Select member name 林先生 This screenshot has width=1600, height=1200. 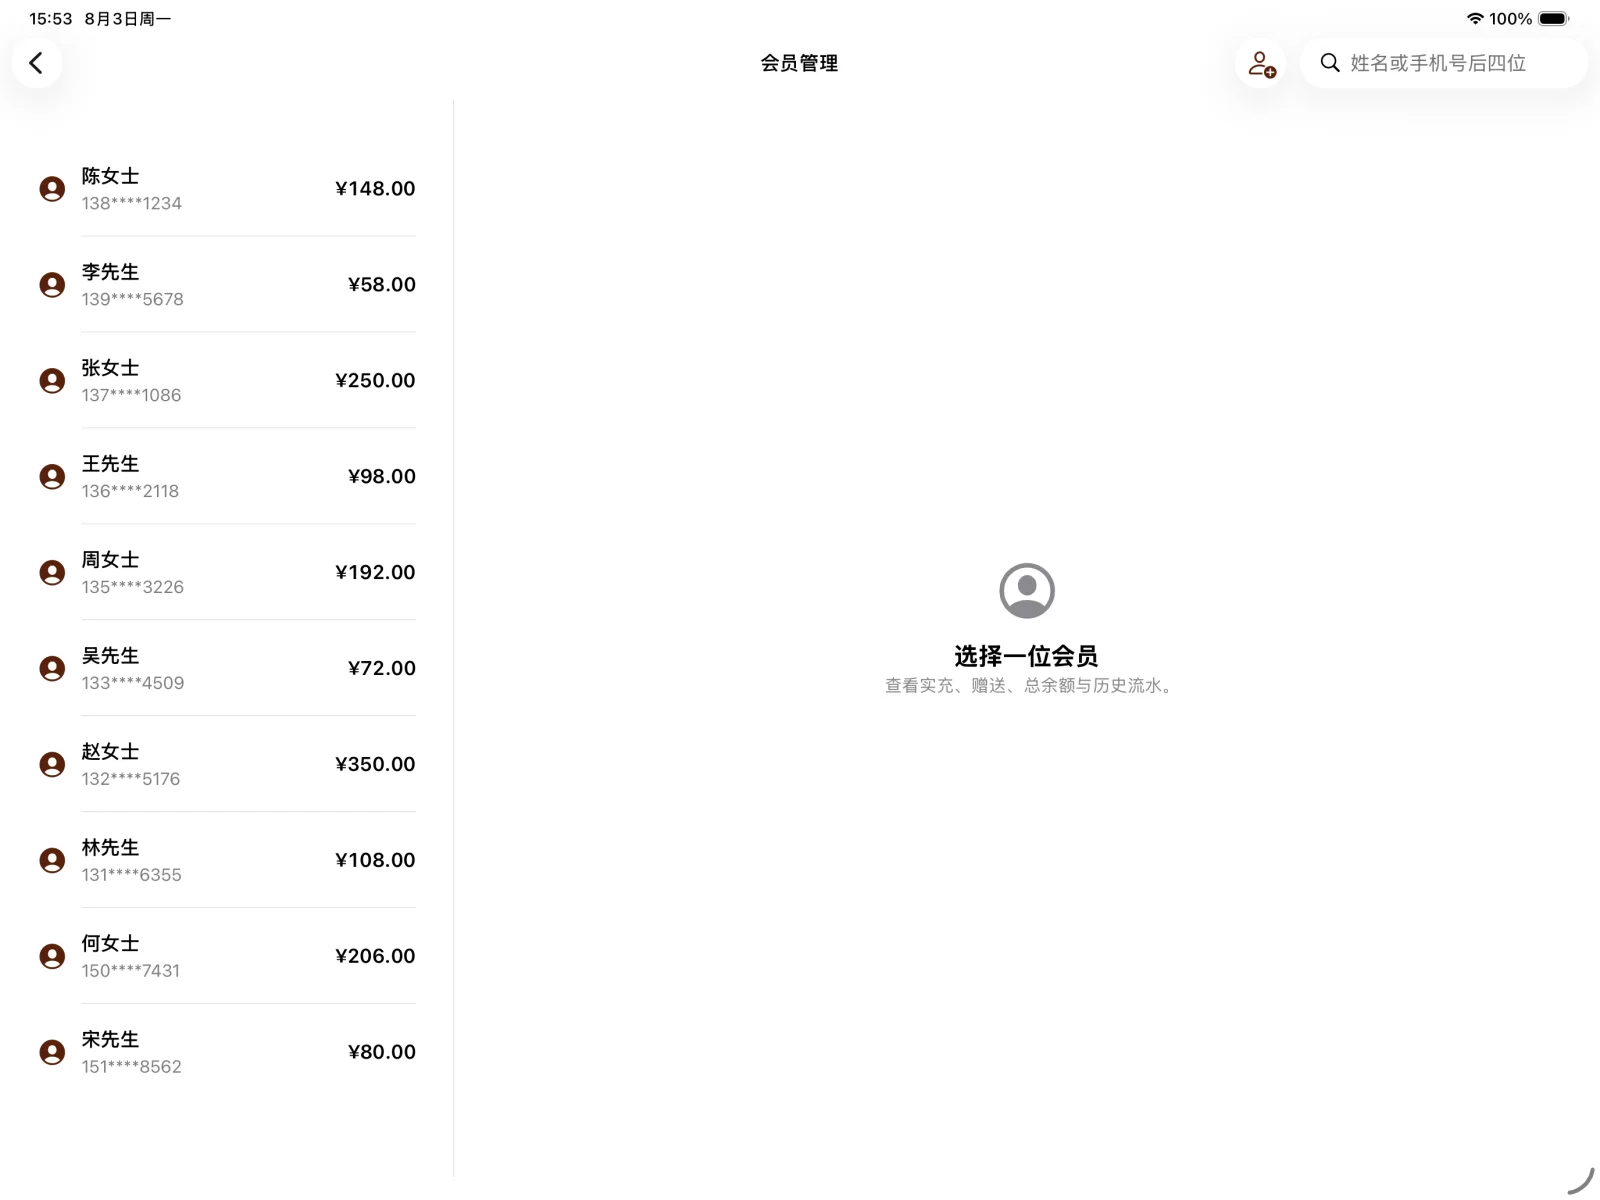click(110, 848)
